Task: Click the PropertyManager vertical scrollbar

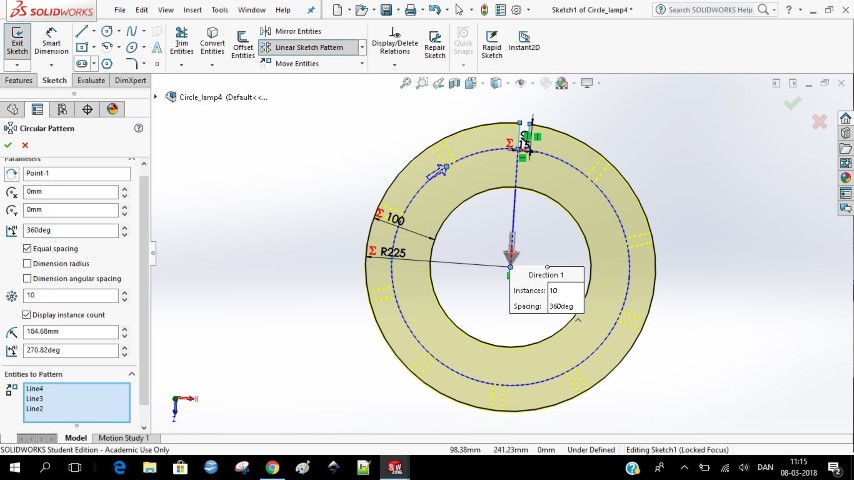Action: [144, 290]
